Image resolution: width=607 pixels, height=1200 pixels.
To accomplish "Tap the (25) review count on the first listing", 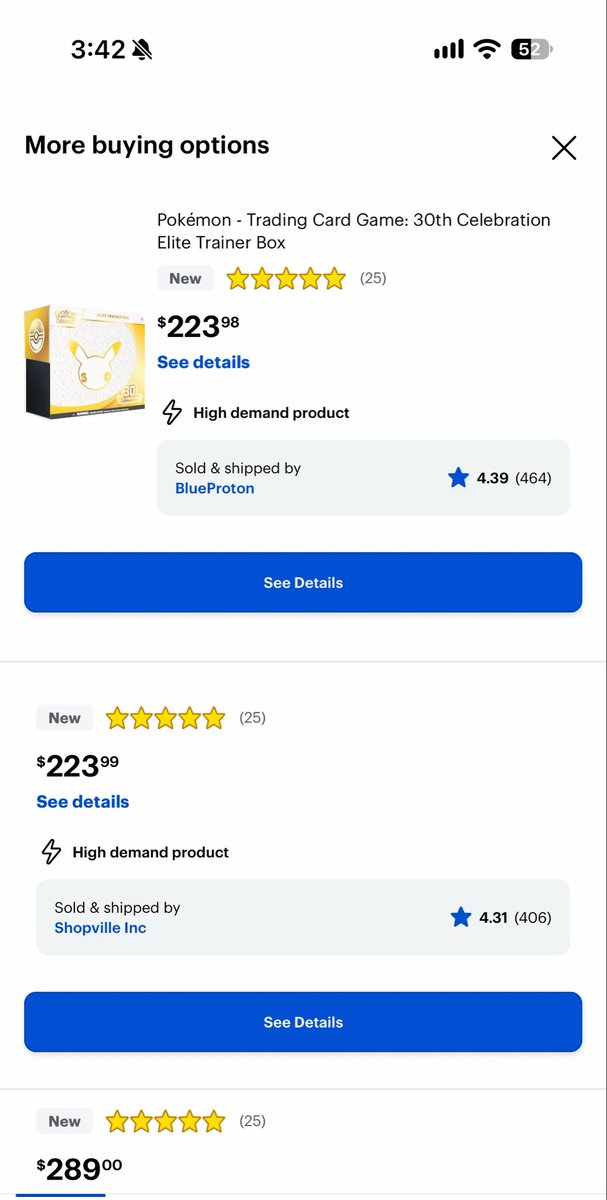I will tap(373, 278).
